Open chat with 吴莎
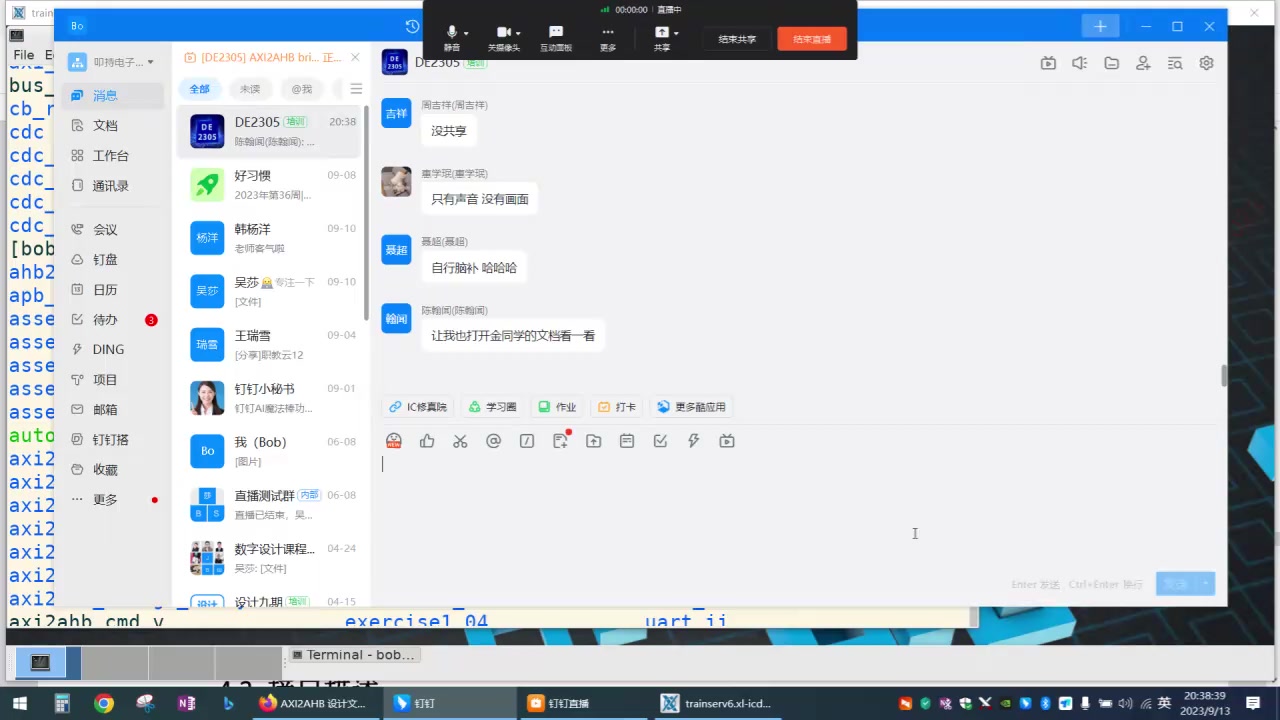This screenshot has width=1280, height=720. tap(268, 291)
